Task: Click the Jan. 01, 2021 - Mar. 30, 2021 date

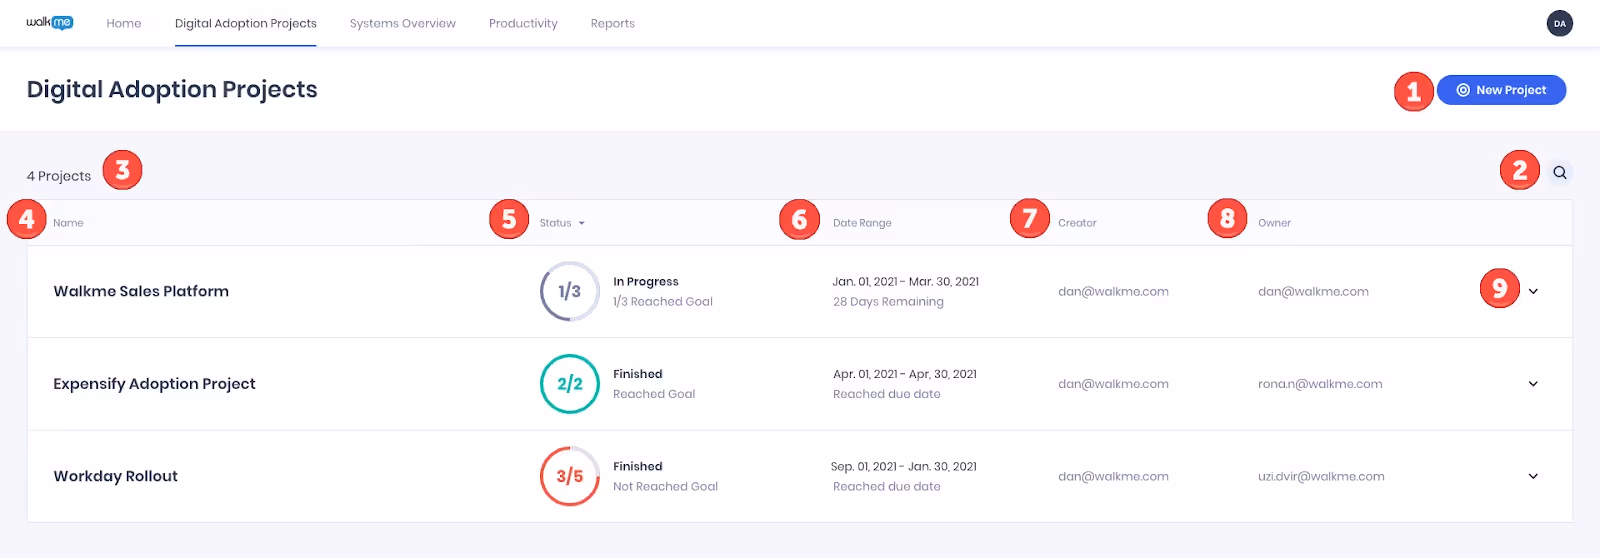Action: tap(905, 282)
